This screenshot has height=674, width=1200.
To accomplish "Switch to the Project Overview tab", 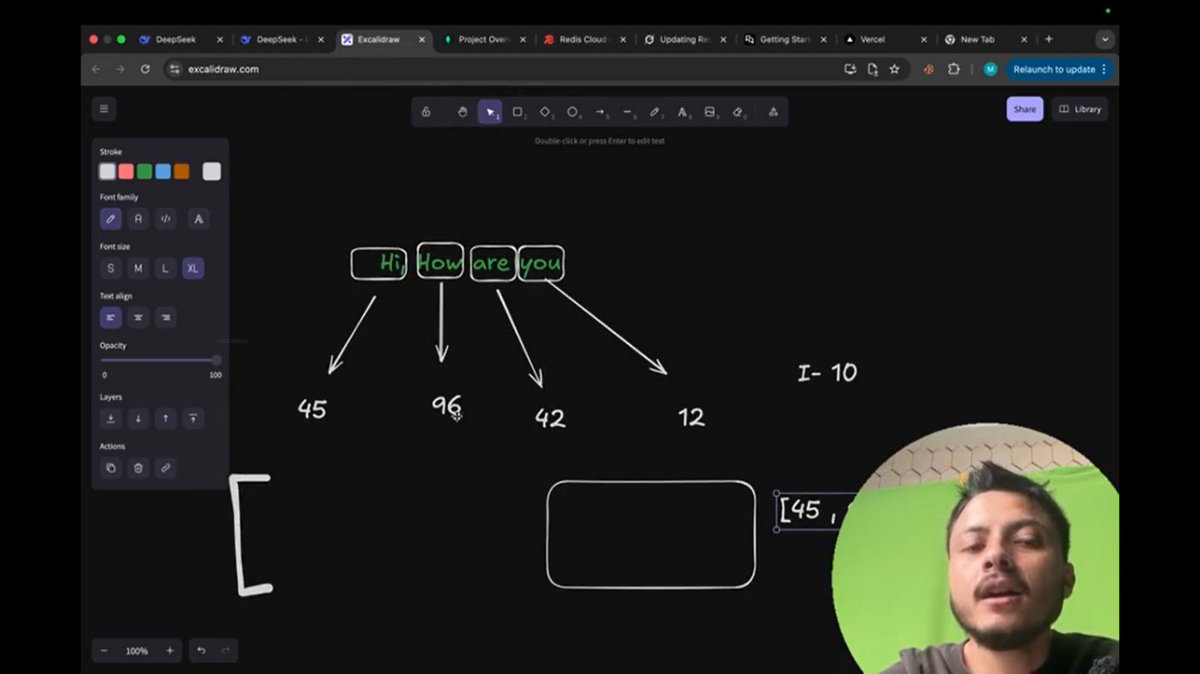I will pyautogui.click(x=482, y=39).
